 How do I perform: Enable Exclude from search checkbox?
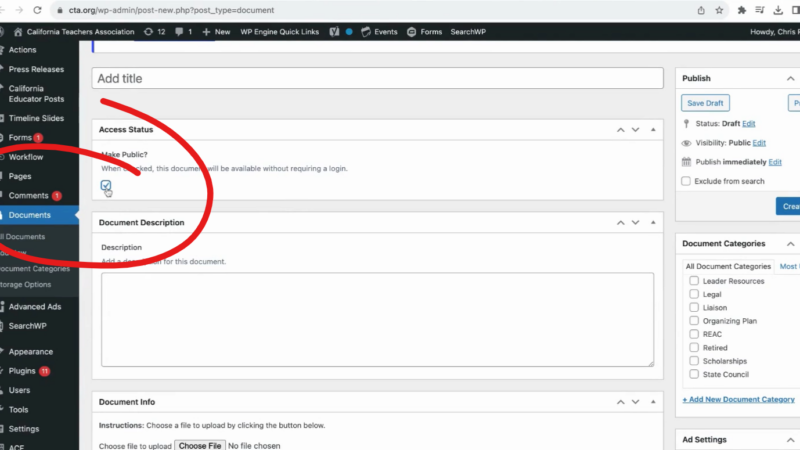(685, 181)
